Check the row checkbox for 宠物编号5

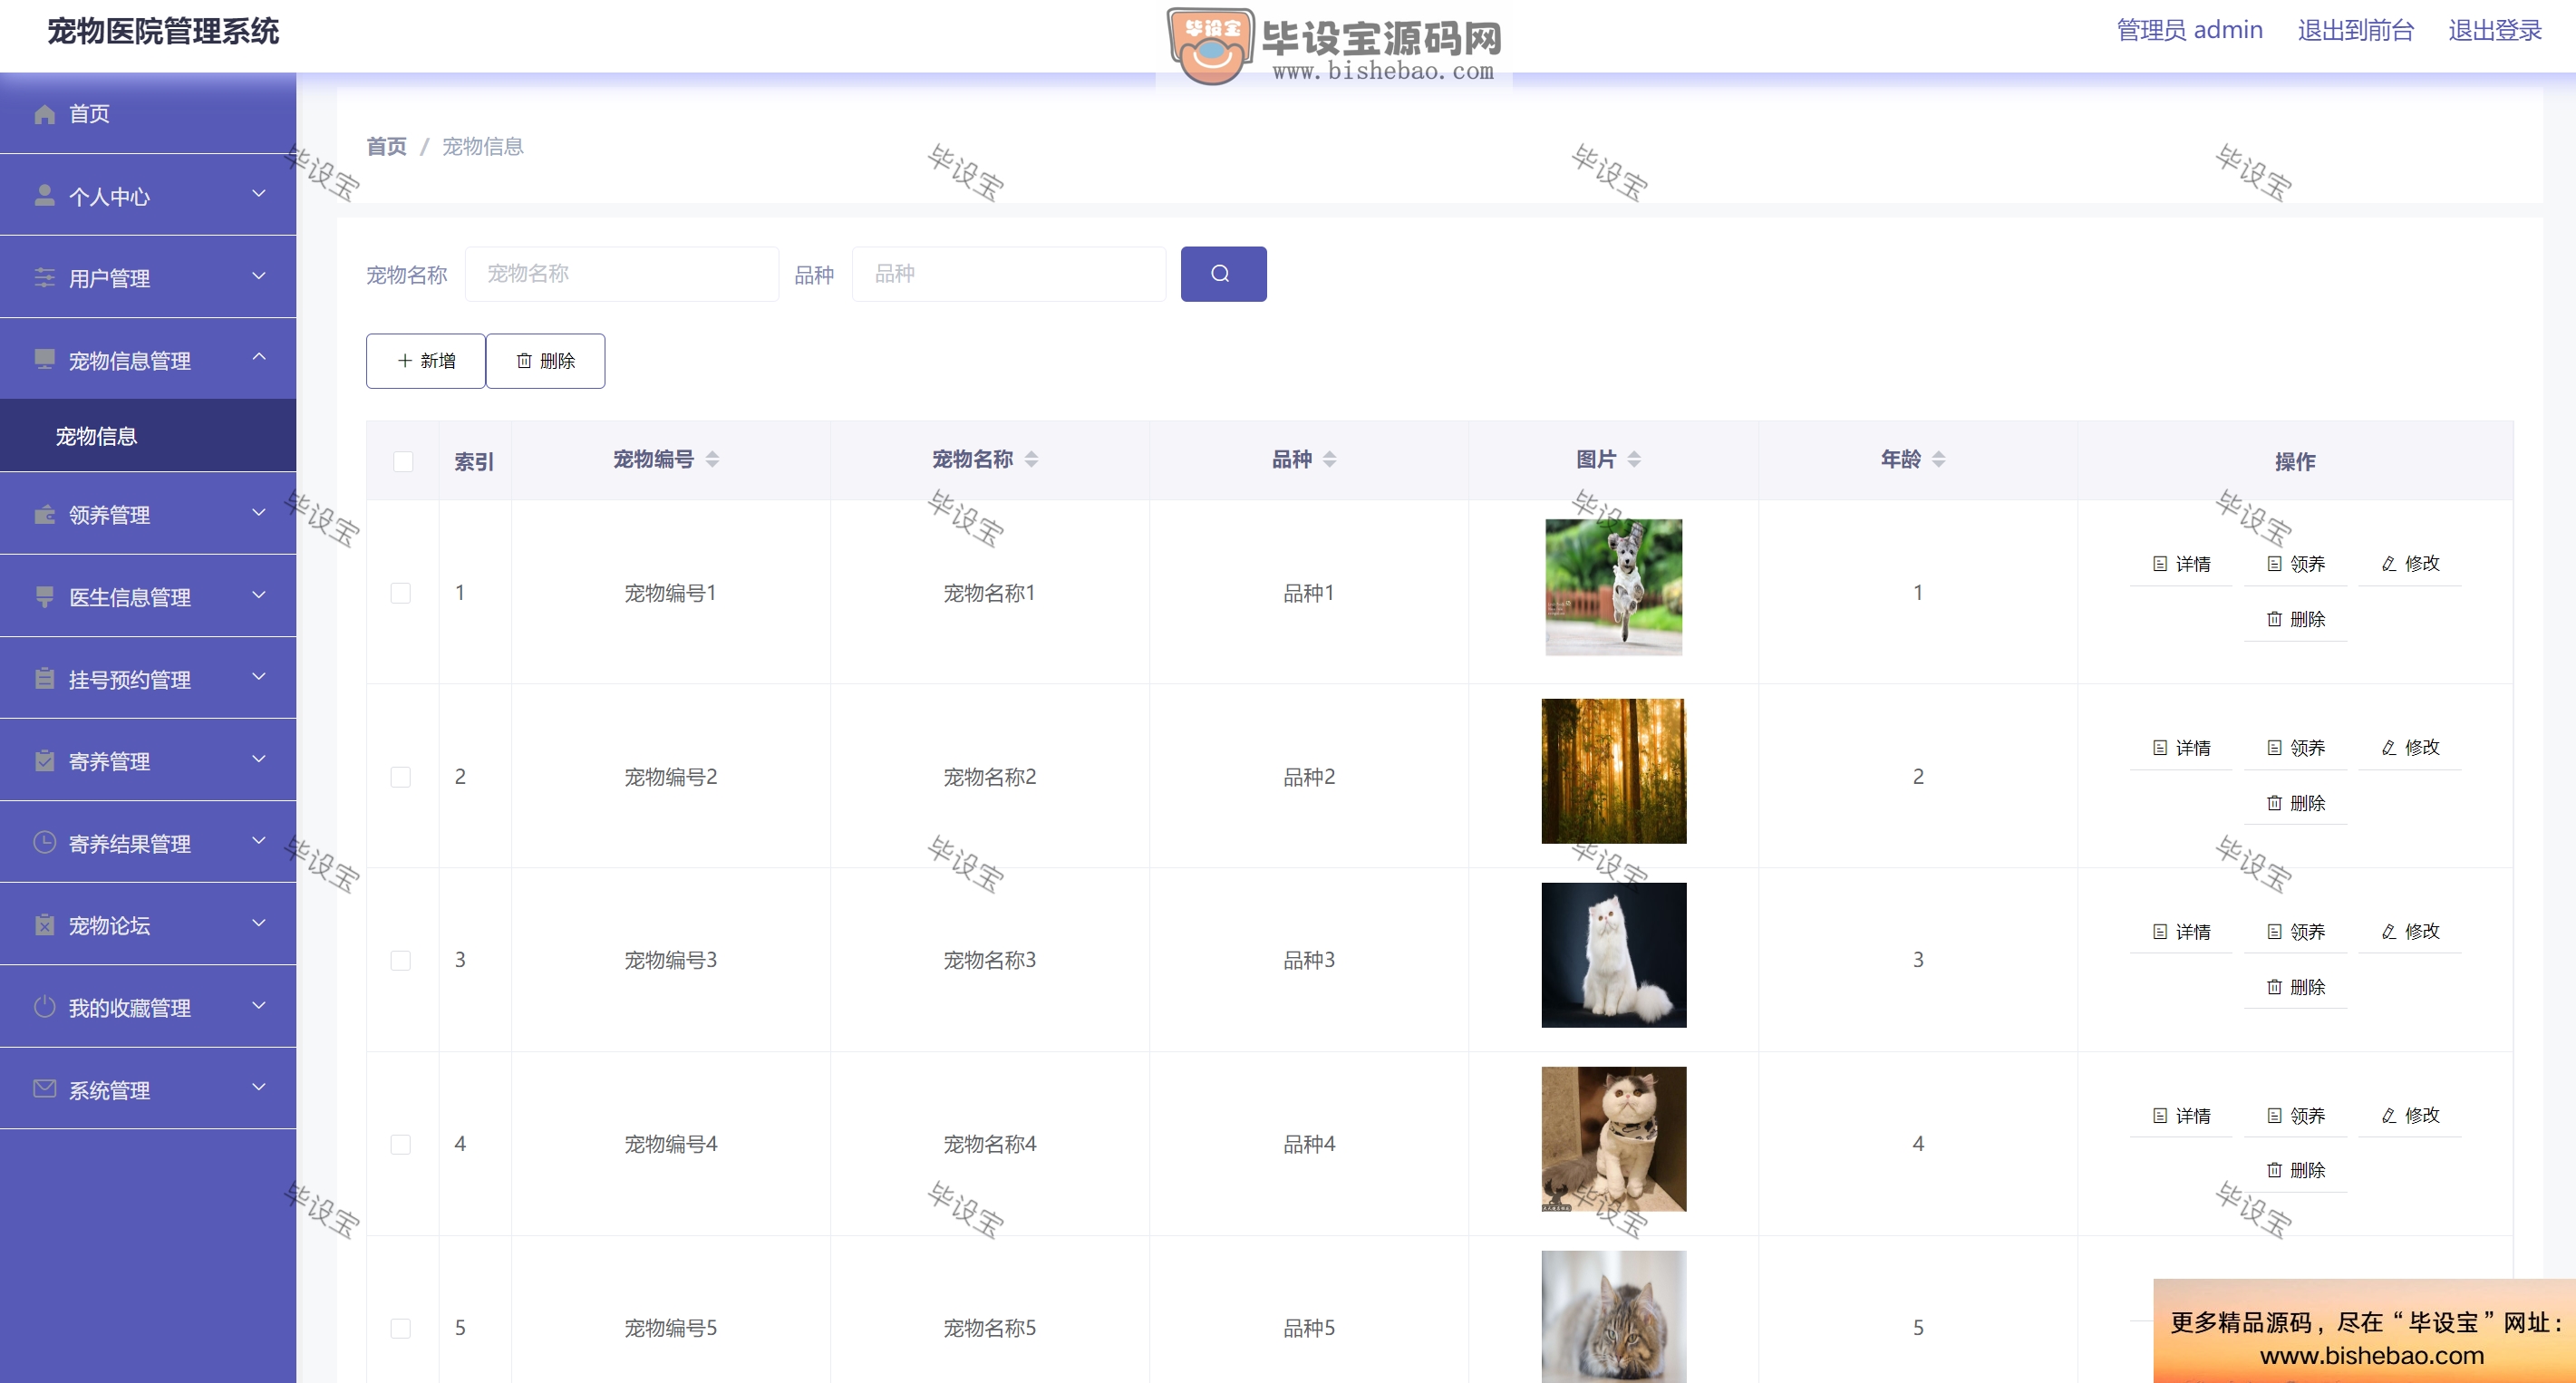401,1328
